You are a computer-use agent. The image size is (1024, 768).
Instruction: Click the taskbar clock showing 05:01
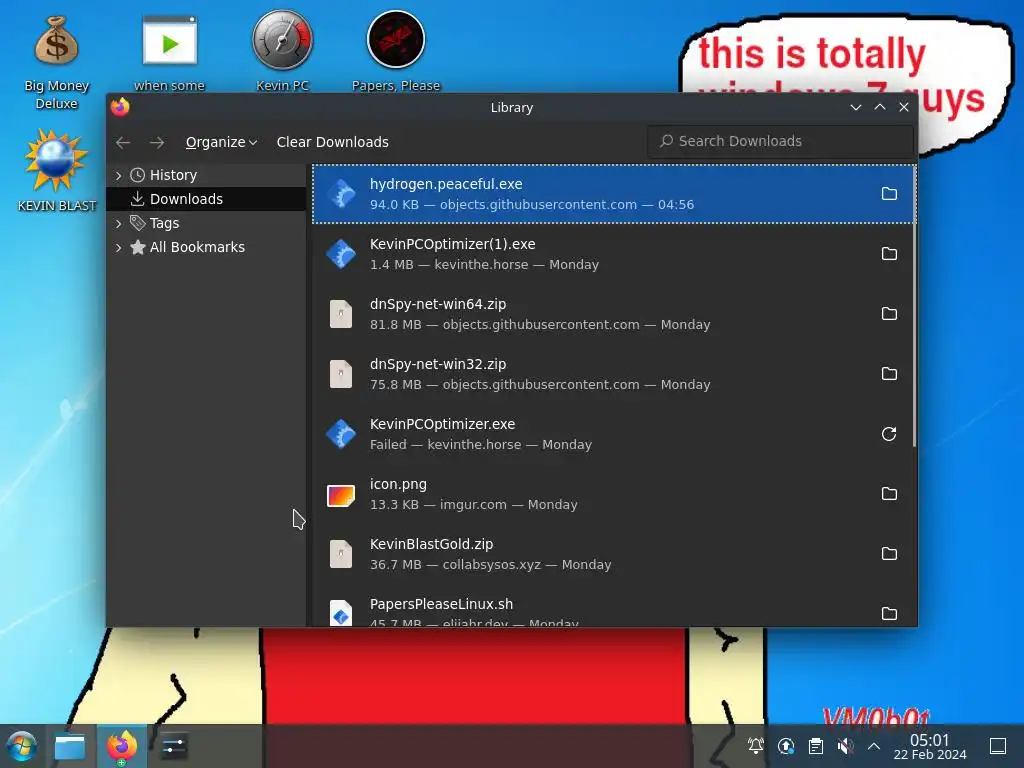[x=930, y=746]
